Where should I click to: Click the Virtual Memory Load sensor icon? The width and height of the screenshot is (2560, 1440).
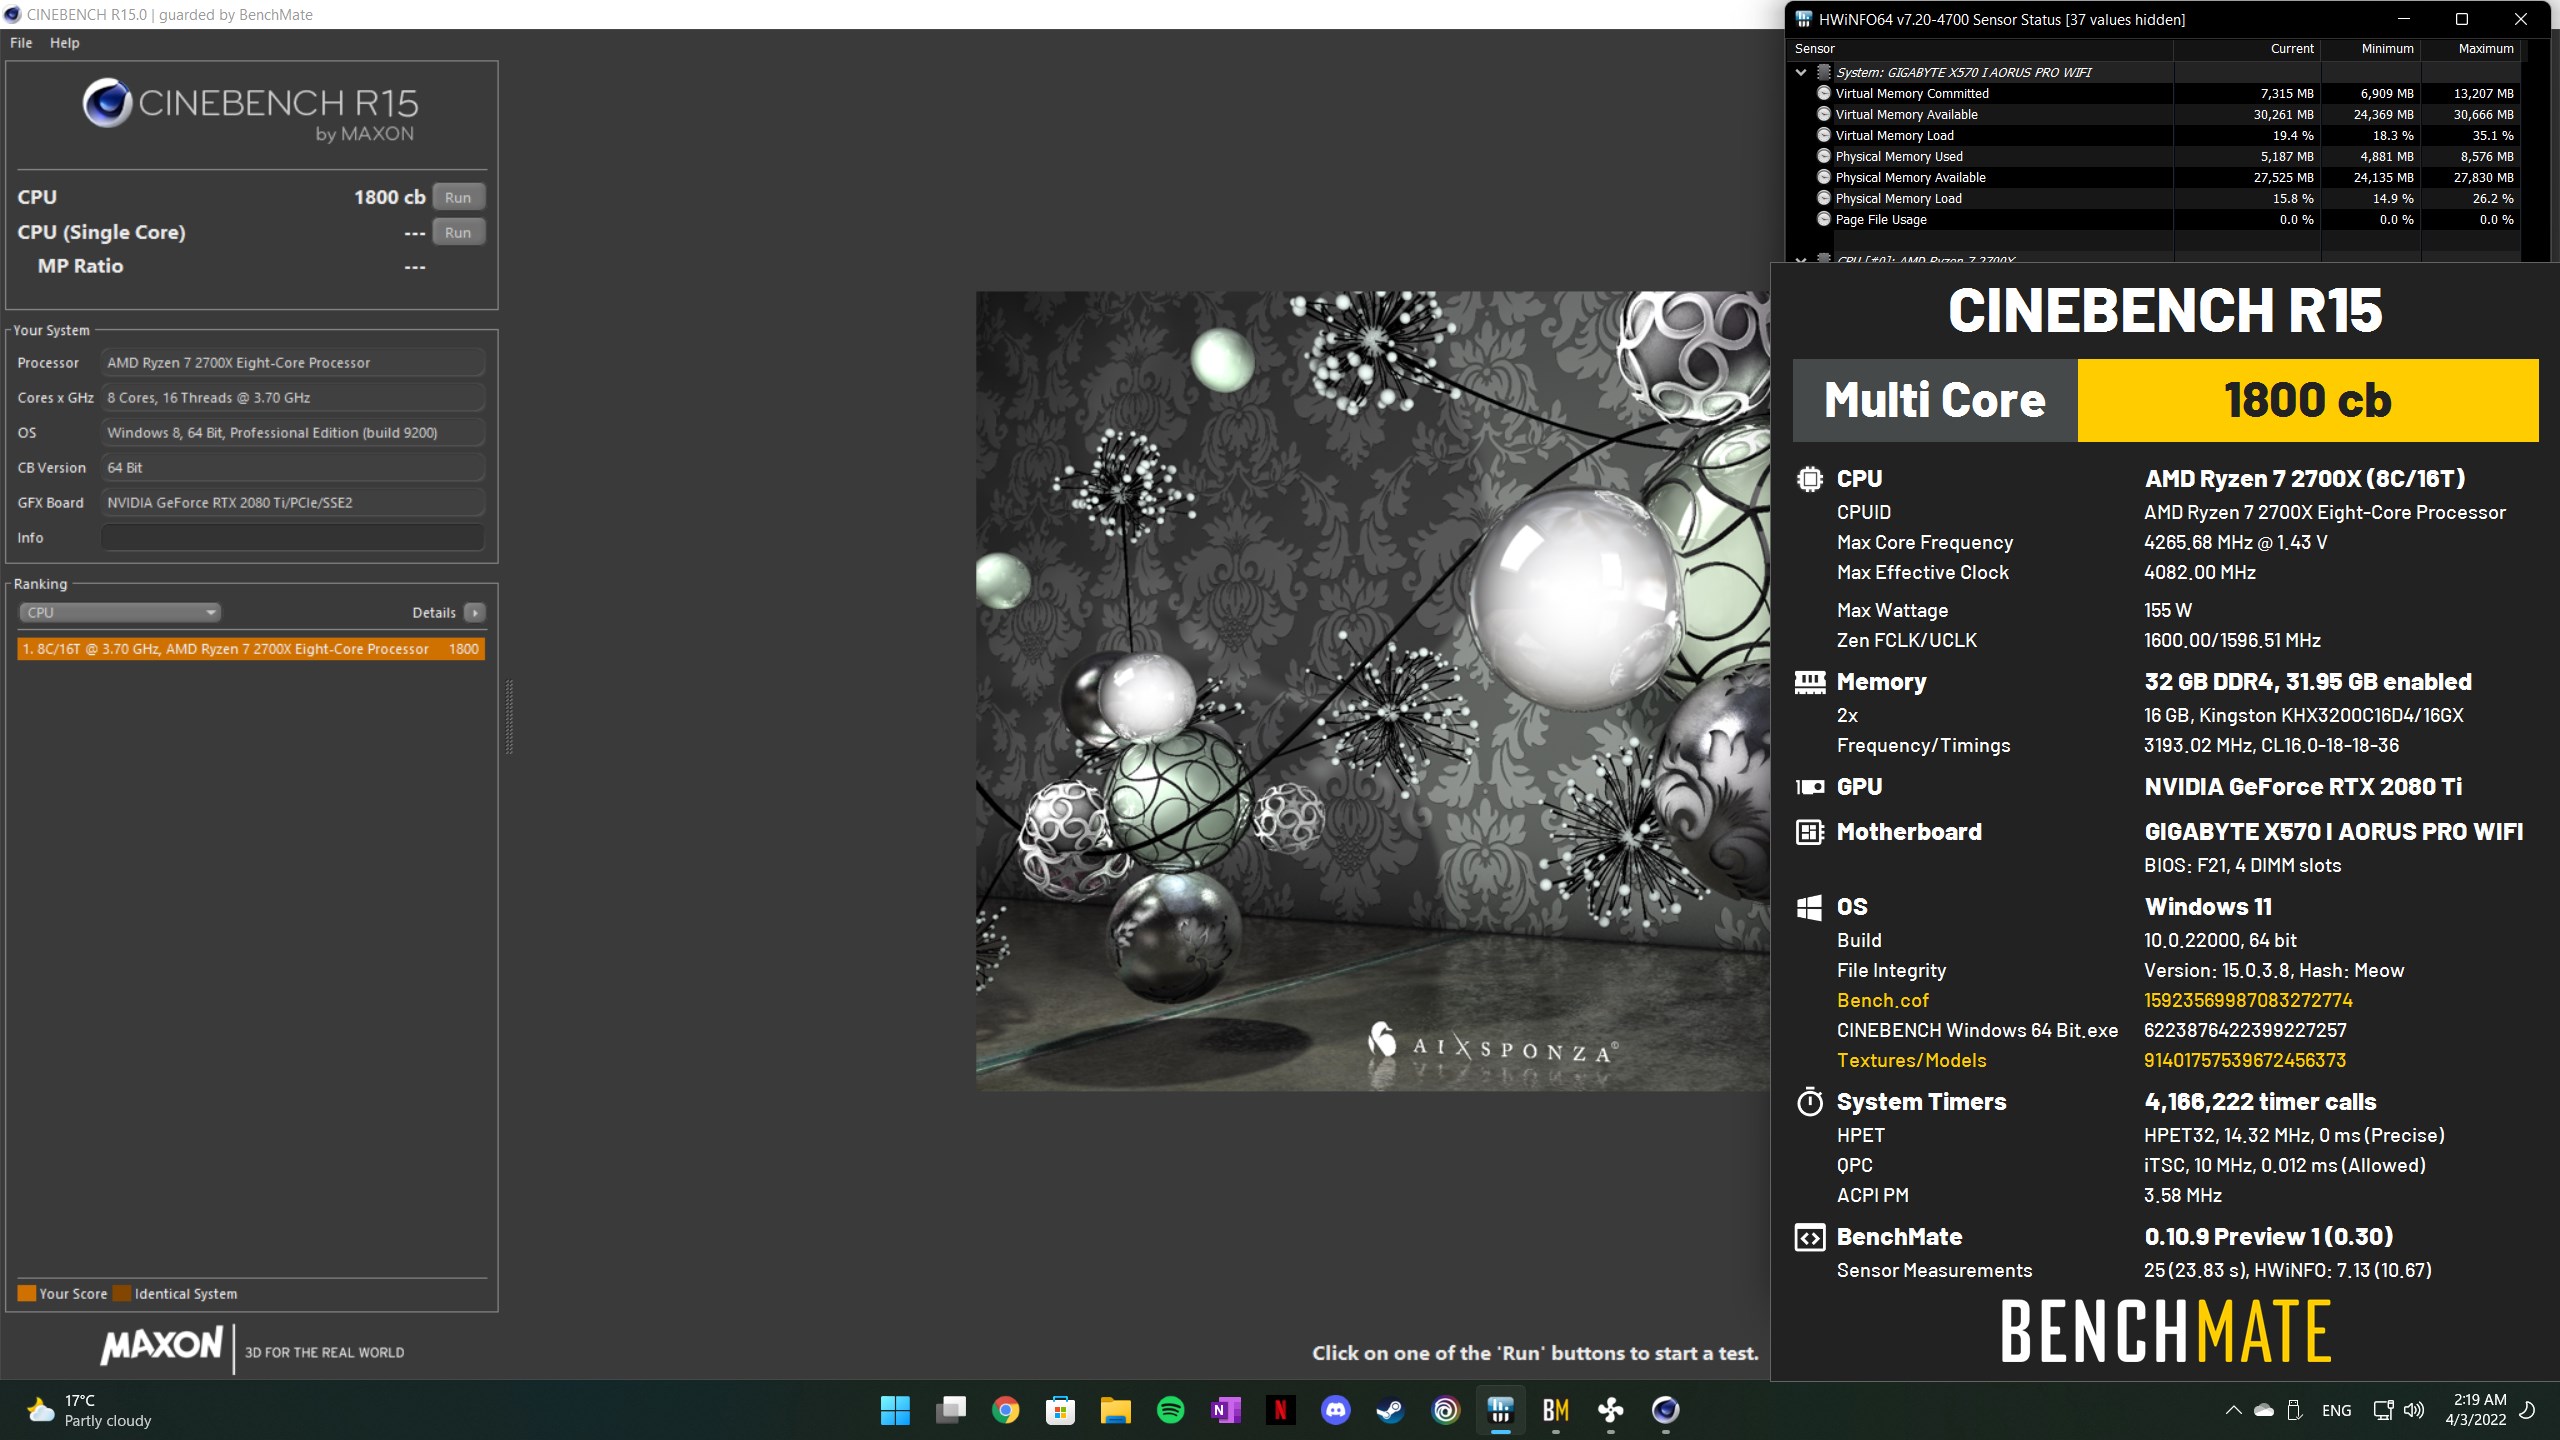(x=1824, y=135)
